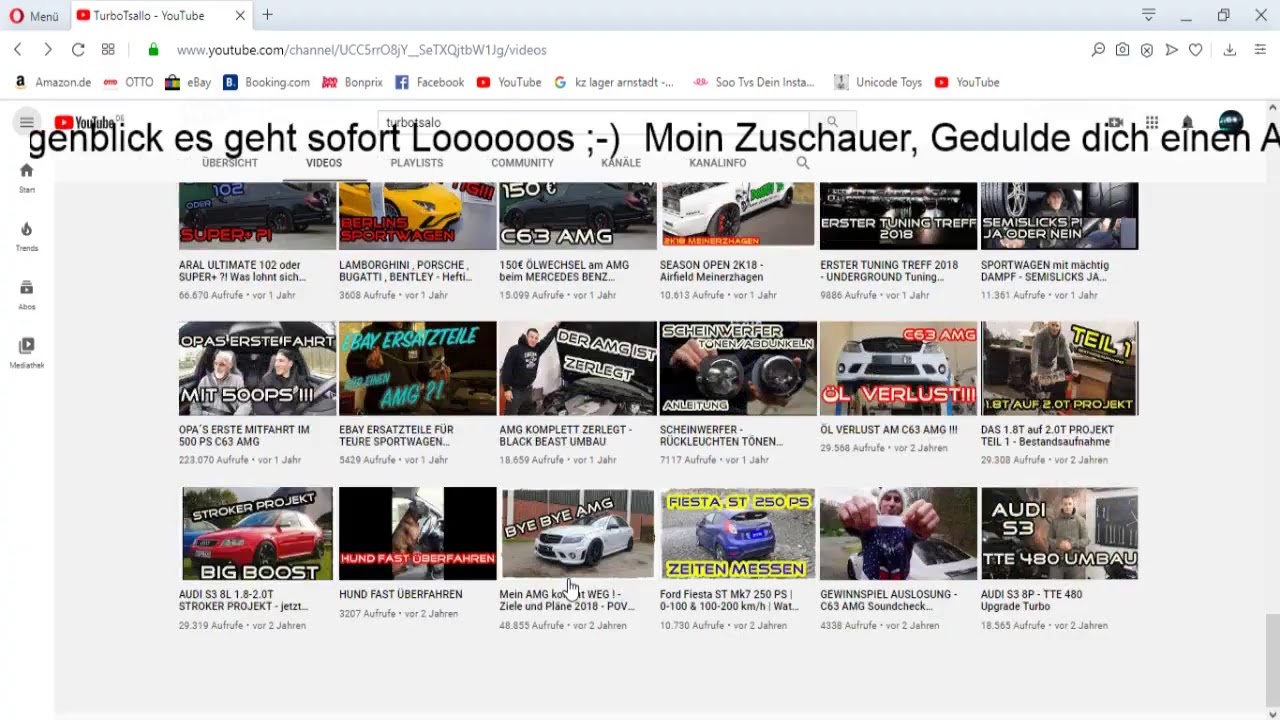Open the account avatar menu
Image resolution: width=1280 pixels, height=720 pixels.
click(1231, 122)
